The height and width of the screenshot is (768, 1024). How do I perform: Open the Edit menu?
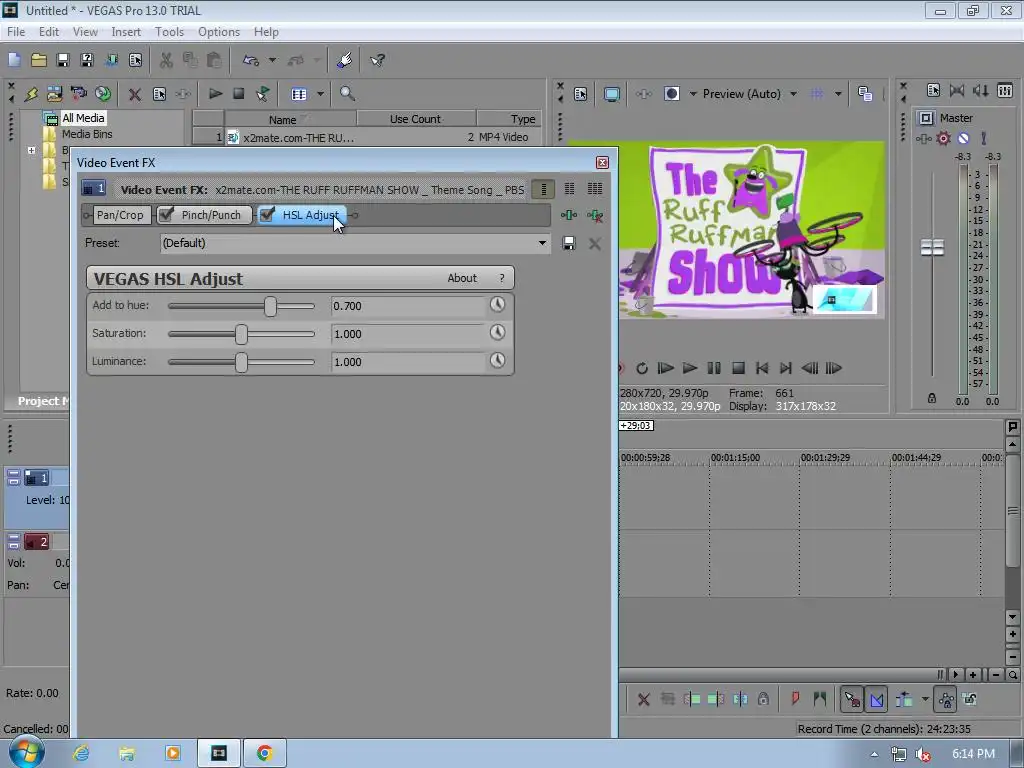point(49,32)
